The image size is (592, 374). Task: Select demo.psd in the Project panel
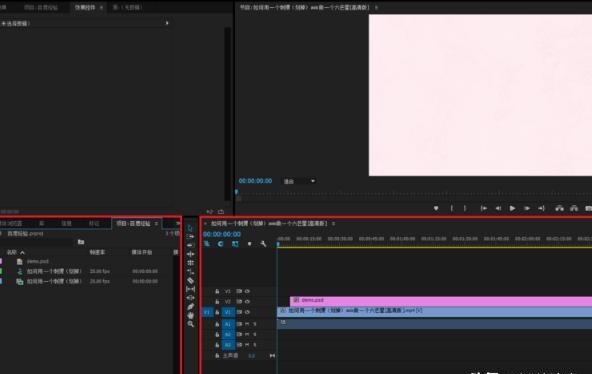pyautogui.click(x=38, y=261)
